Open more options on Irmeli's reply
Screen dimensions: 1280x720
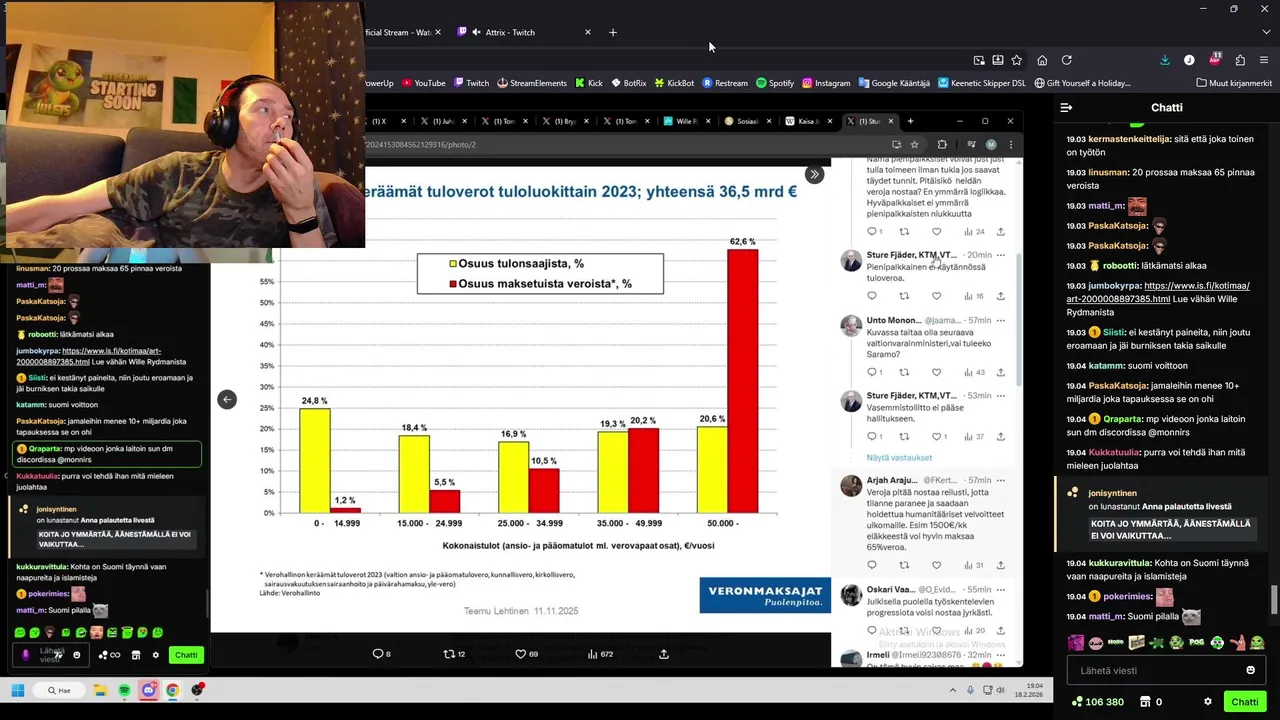(x=1001, y=654)
